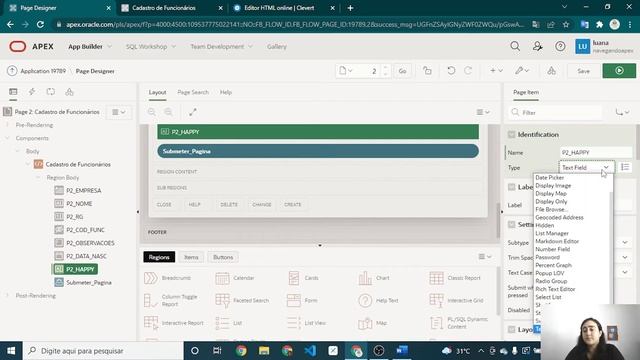The height and width of the screenshot is (360, 640).
Task: Select the Faceted Search region in gallery
Action: coord(242,300)
